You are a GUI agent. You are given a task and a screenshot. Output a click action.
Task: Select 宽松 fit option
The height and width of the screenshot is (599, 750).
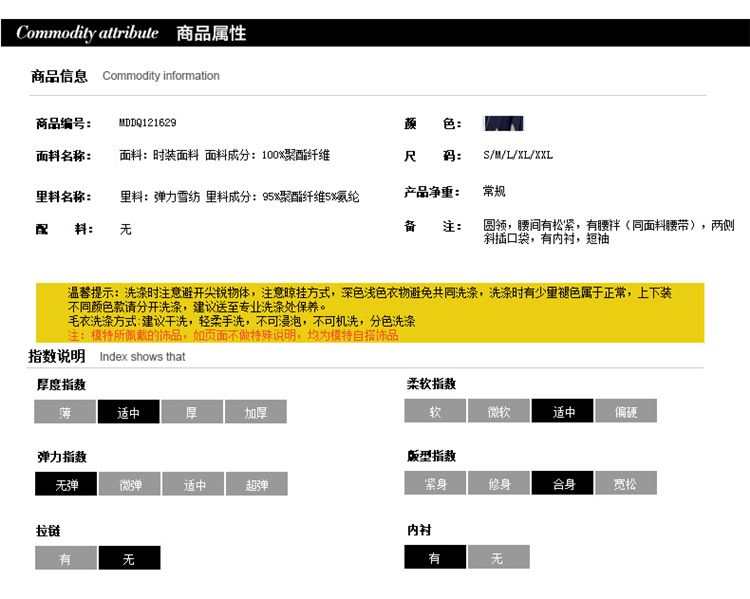[626, 483]
